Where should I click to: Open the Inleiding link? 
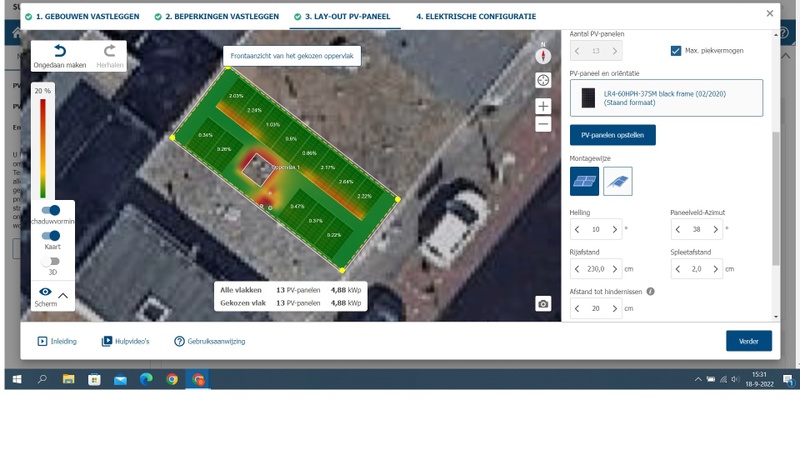[x=57, y=341]
